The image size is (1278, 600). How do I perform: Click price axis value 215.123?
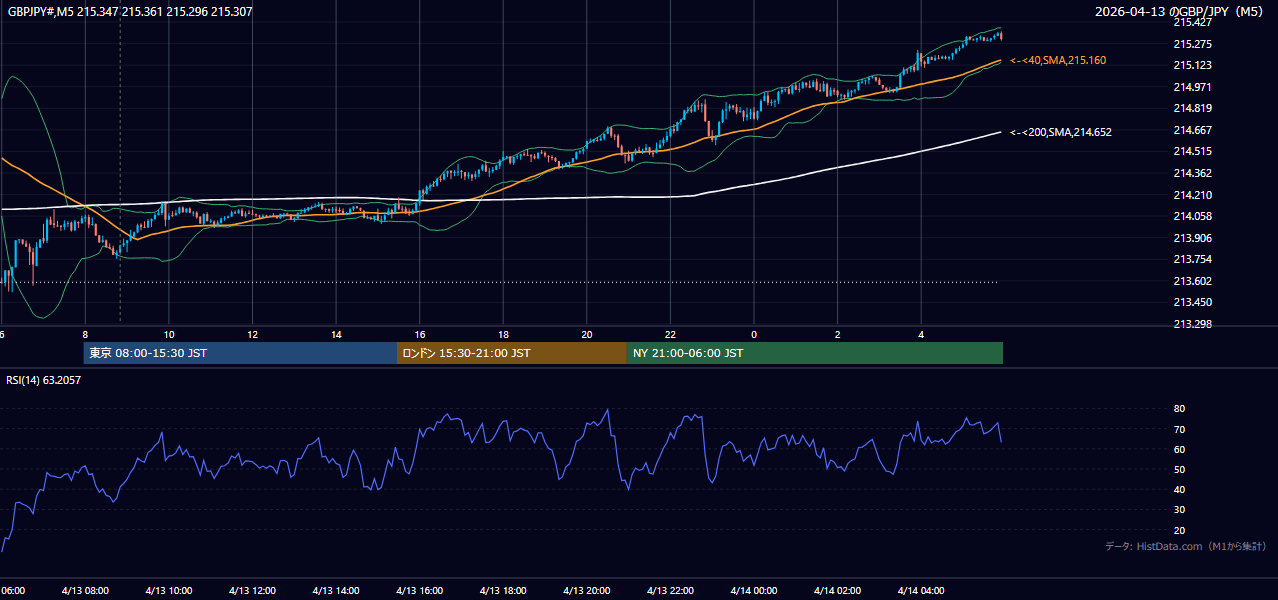1192,66
